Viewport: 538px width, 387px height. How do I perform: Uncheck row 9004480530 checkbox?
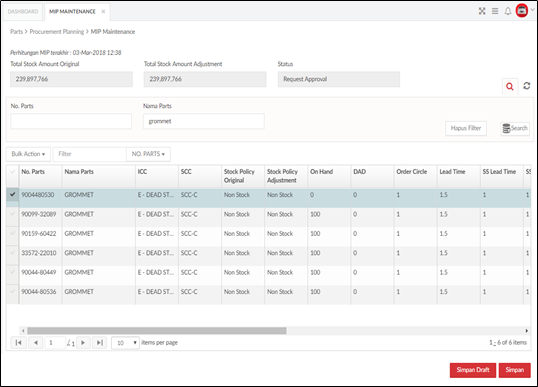coord(13,194)
